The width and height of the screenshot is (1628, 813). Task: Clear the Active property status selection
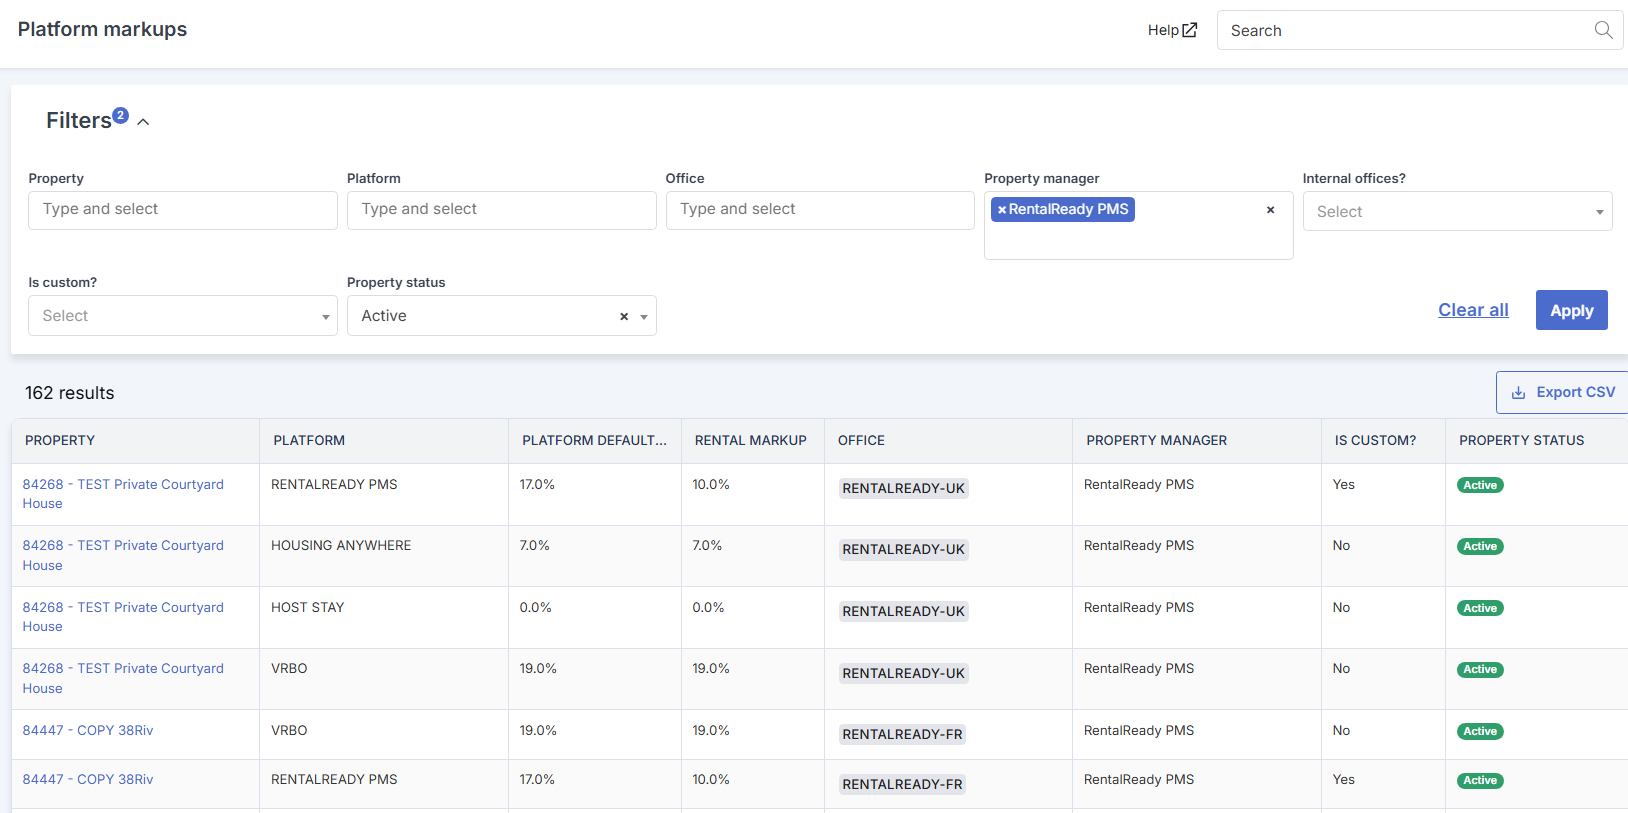pos(624,316)
